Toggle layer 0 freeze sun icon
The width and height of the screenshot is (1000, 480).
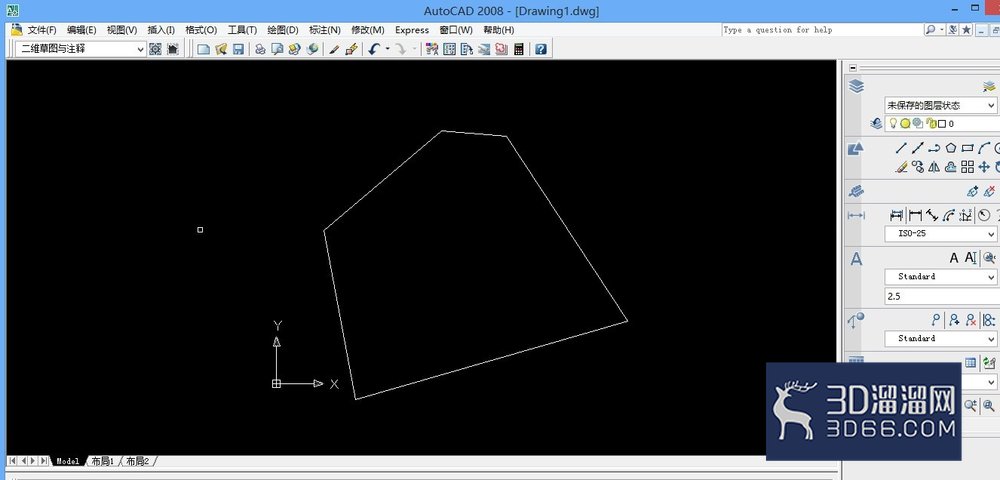pos(905,124)
